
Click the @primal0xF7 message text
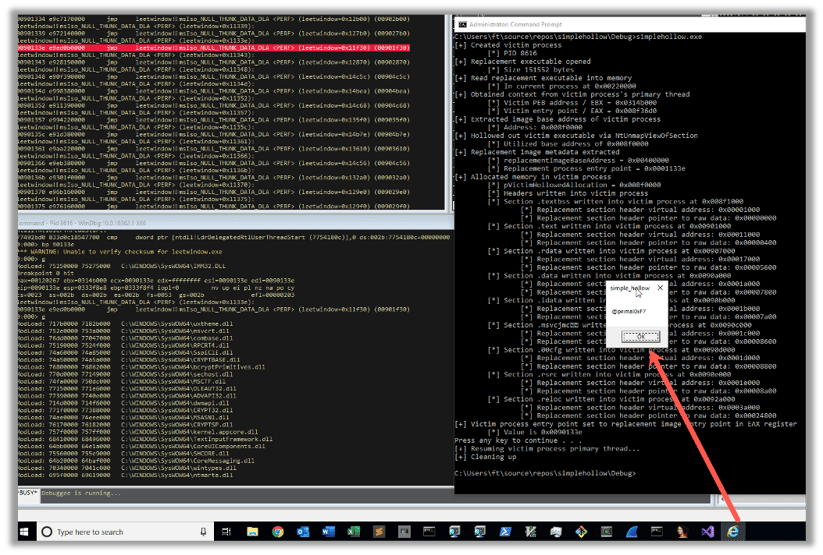click(628, 311)
